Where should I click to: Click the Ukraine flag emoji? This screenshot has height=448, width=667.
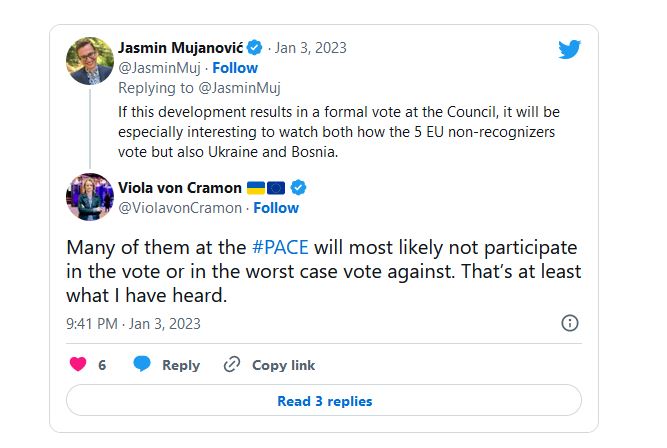(x=256, y=188)
